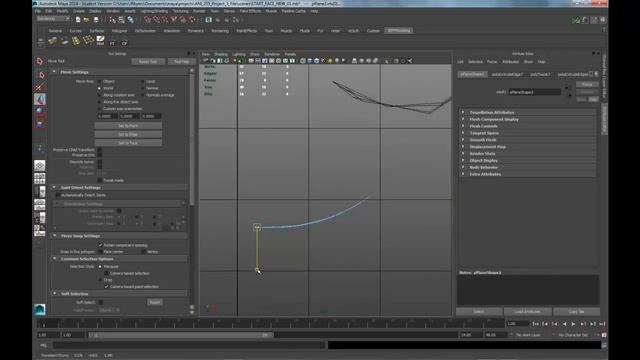Collapse the Move Settings section
The height and width of the screenshot is (360, 640).
(x=54, y=72)
